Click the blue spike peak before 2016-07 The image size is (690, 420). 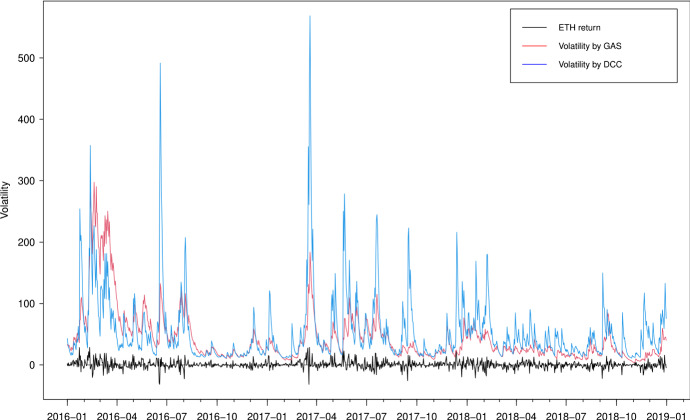160,64
